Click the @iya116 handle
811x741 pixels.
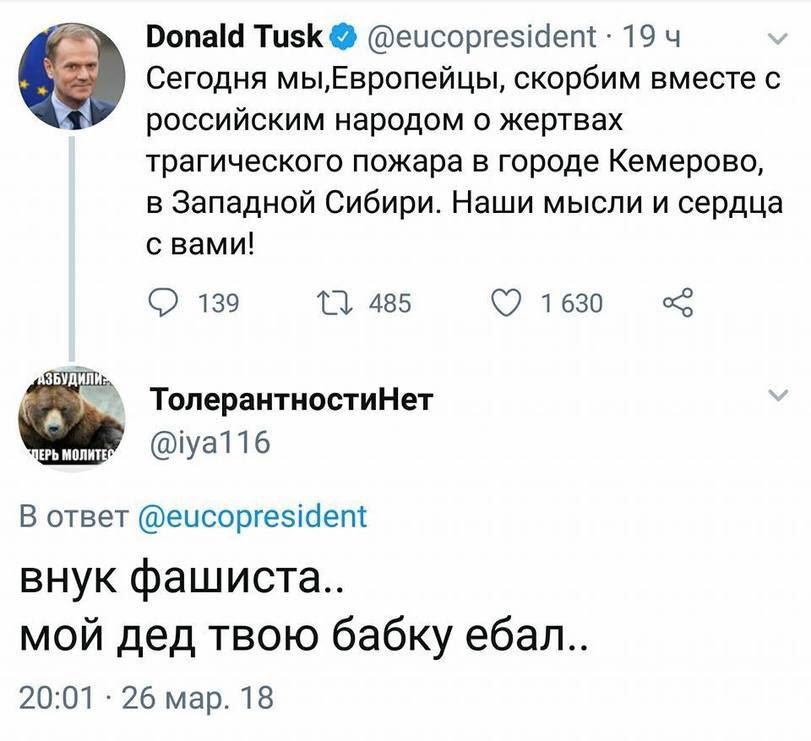tap(209, 442)
